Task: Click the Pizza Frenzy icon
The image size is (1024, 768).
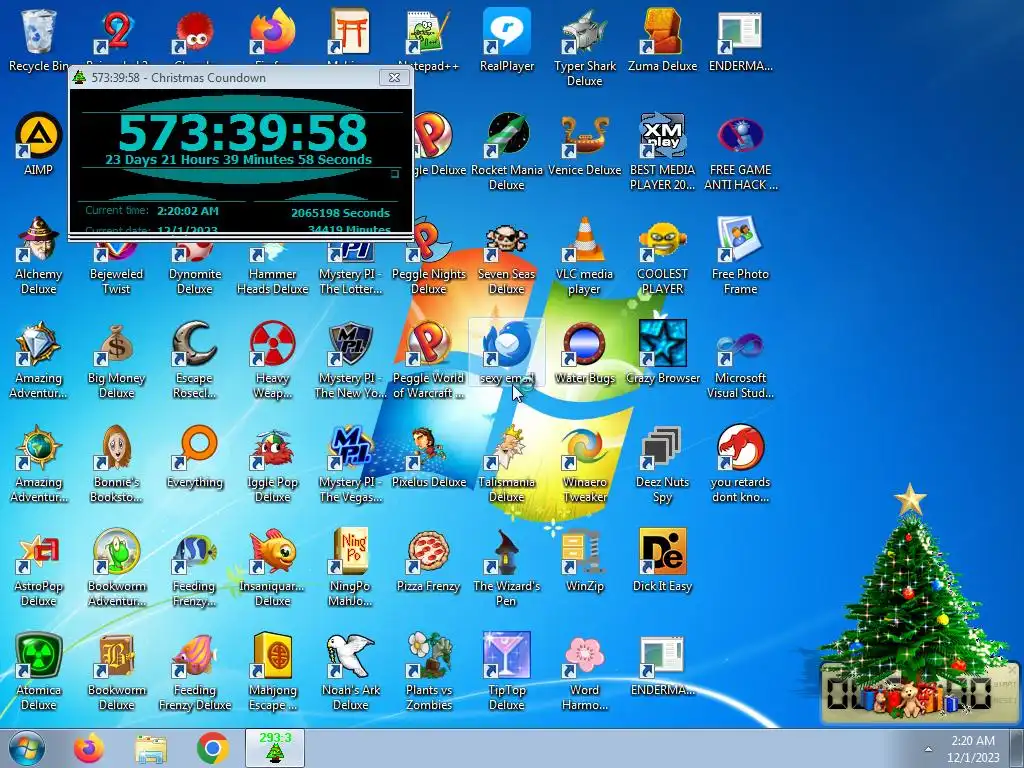Action: coord(428,560)
